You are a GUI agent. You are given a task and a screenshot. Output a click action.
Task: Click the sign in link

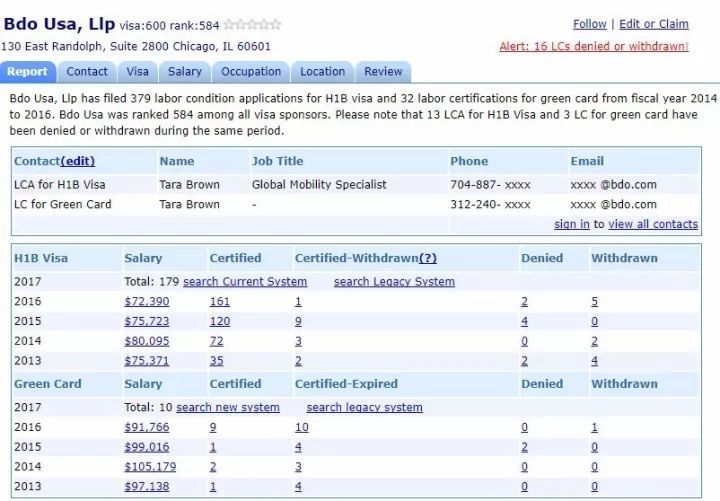pos(572,224)
